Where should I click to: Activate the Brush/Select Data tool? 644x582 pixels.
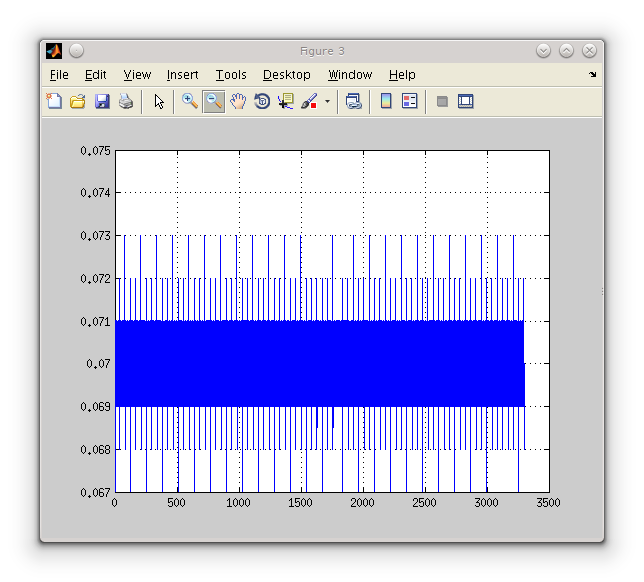[x=309, y=101]
